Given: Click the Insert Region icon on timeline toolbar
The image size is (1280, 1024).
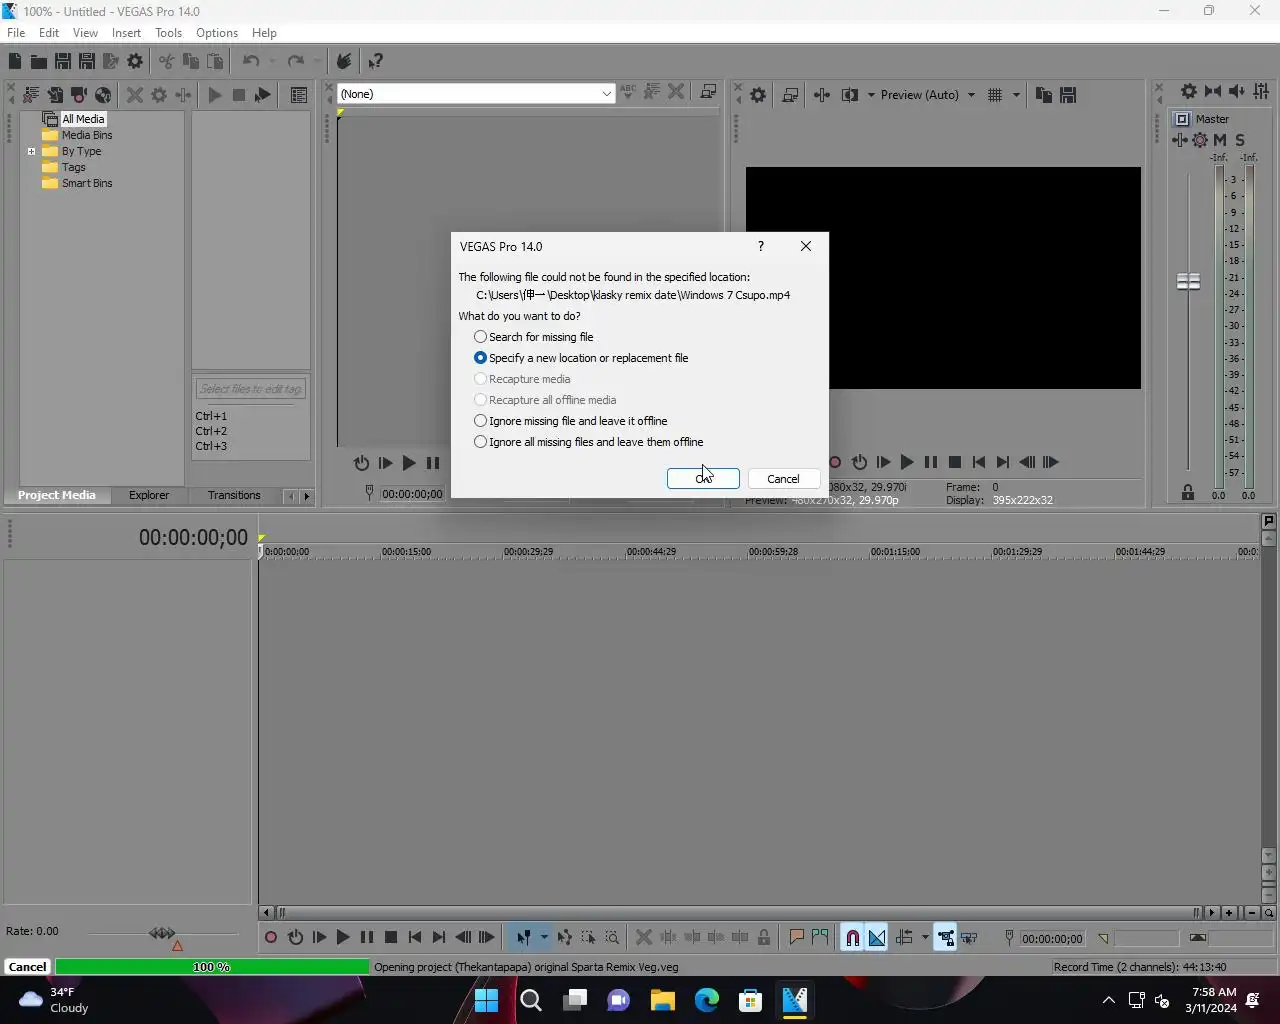Looking at the screenshot, I should [820, 938].
